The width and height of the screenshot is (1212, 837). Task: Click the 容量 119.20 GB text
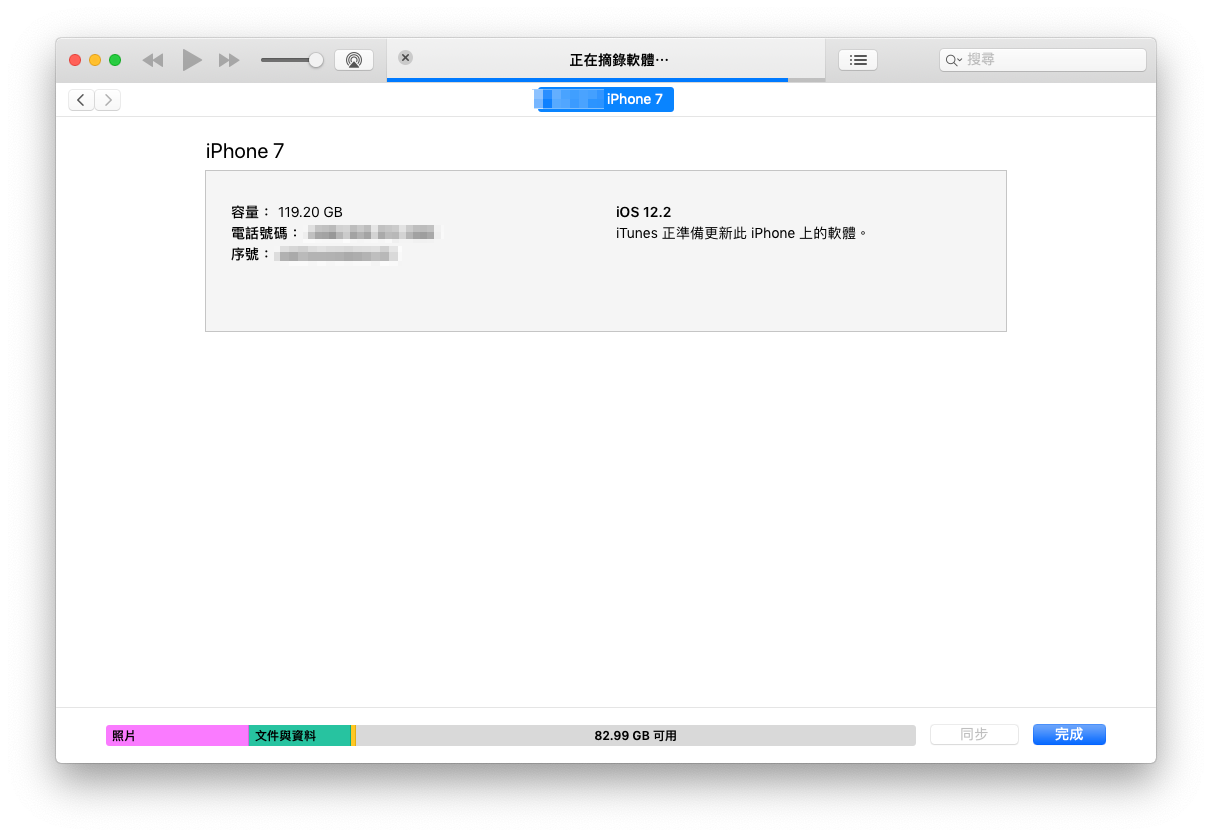point(286,212)
